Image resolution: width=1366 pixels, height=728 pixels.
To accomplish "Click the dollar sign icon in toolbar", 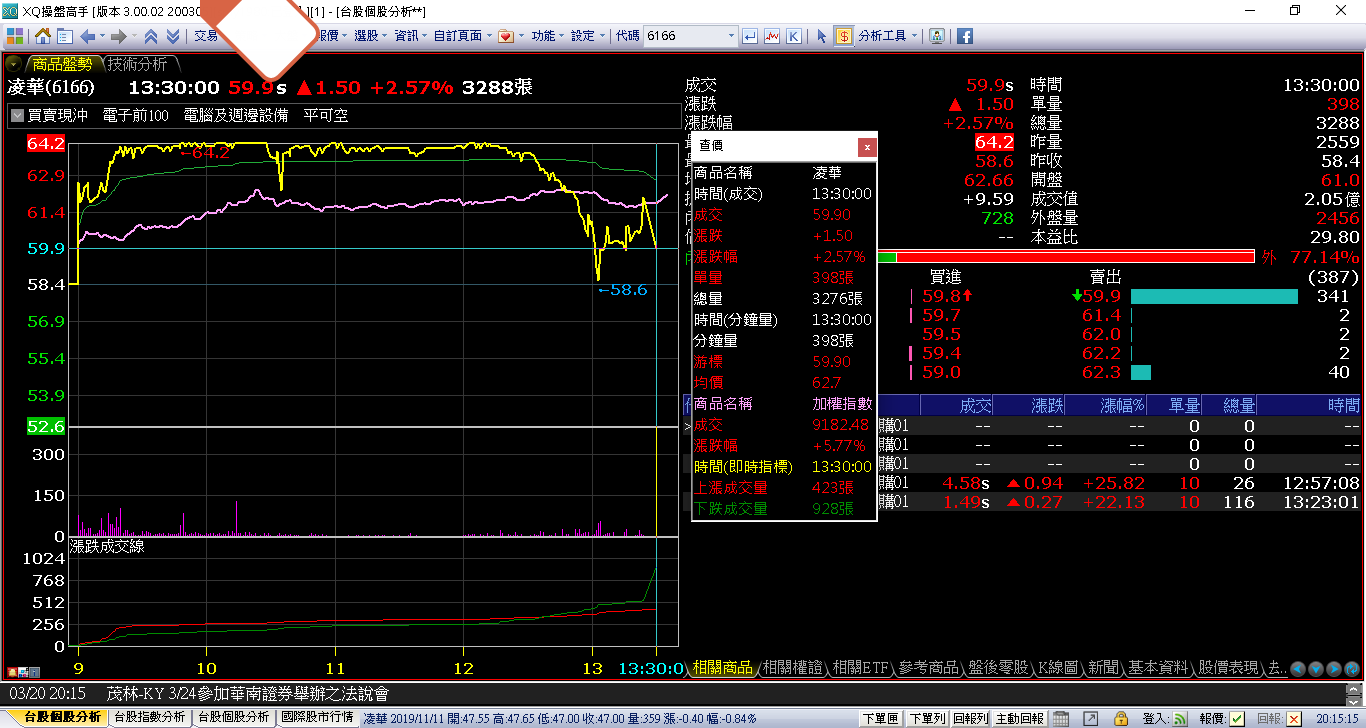I will (844, 36).
